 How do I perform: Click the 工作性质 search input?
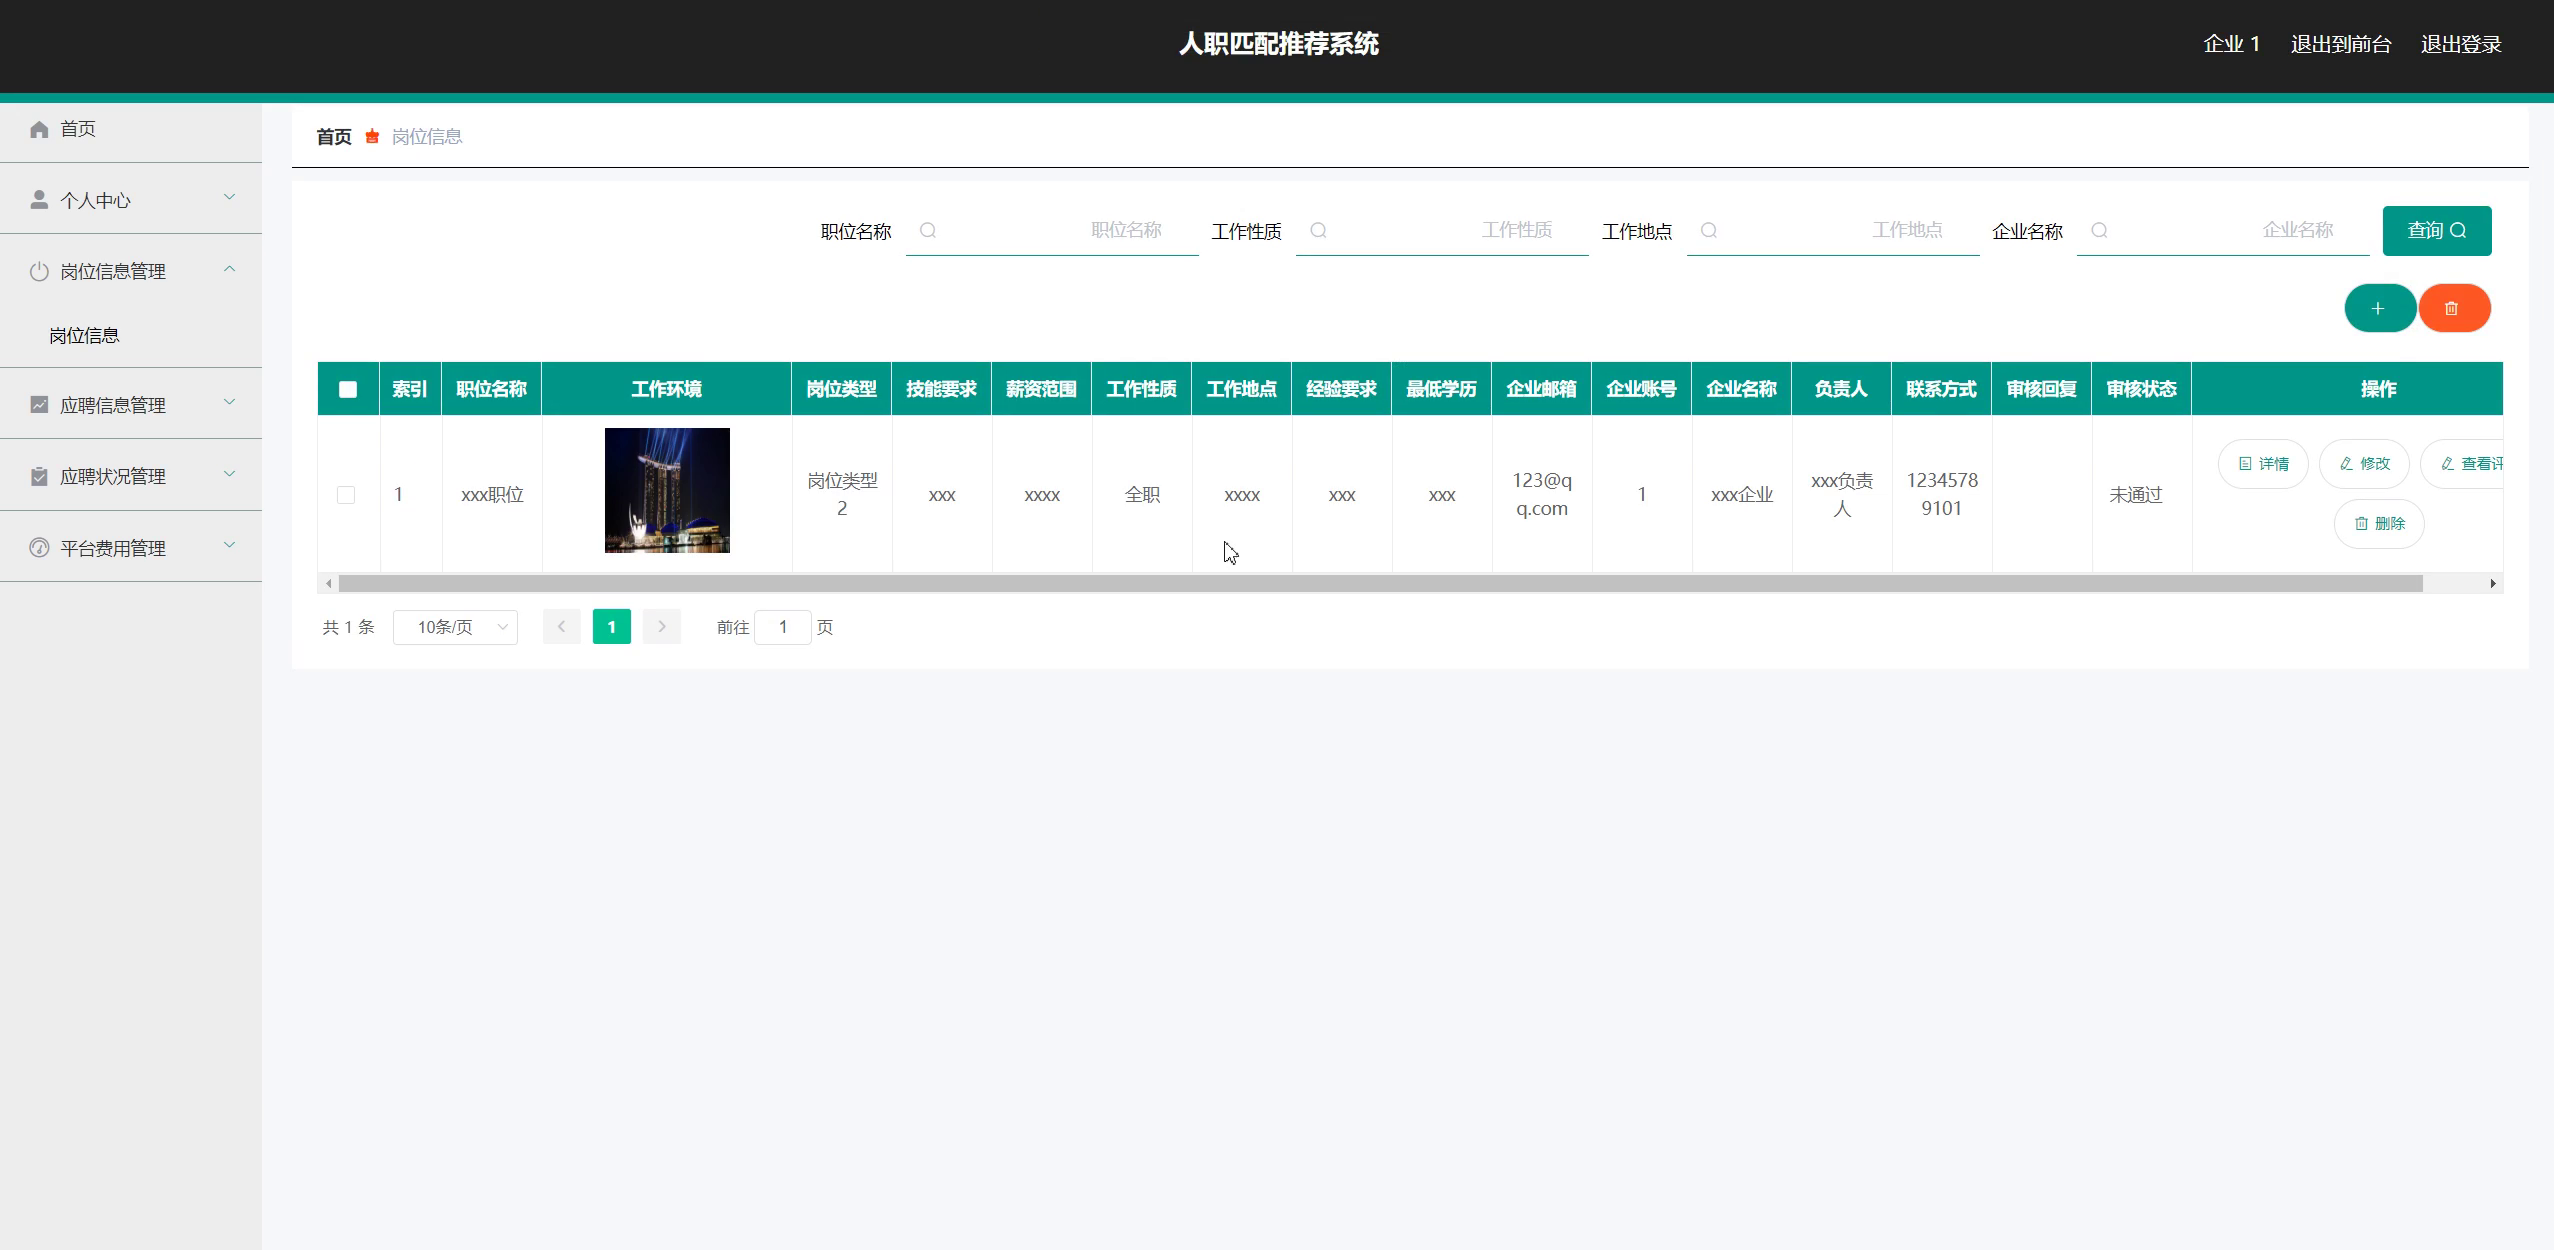tap(1442, 231)
